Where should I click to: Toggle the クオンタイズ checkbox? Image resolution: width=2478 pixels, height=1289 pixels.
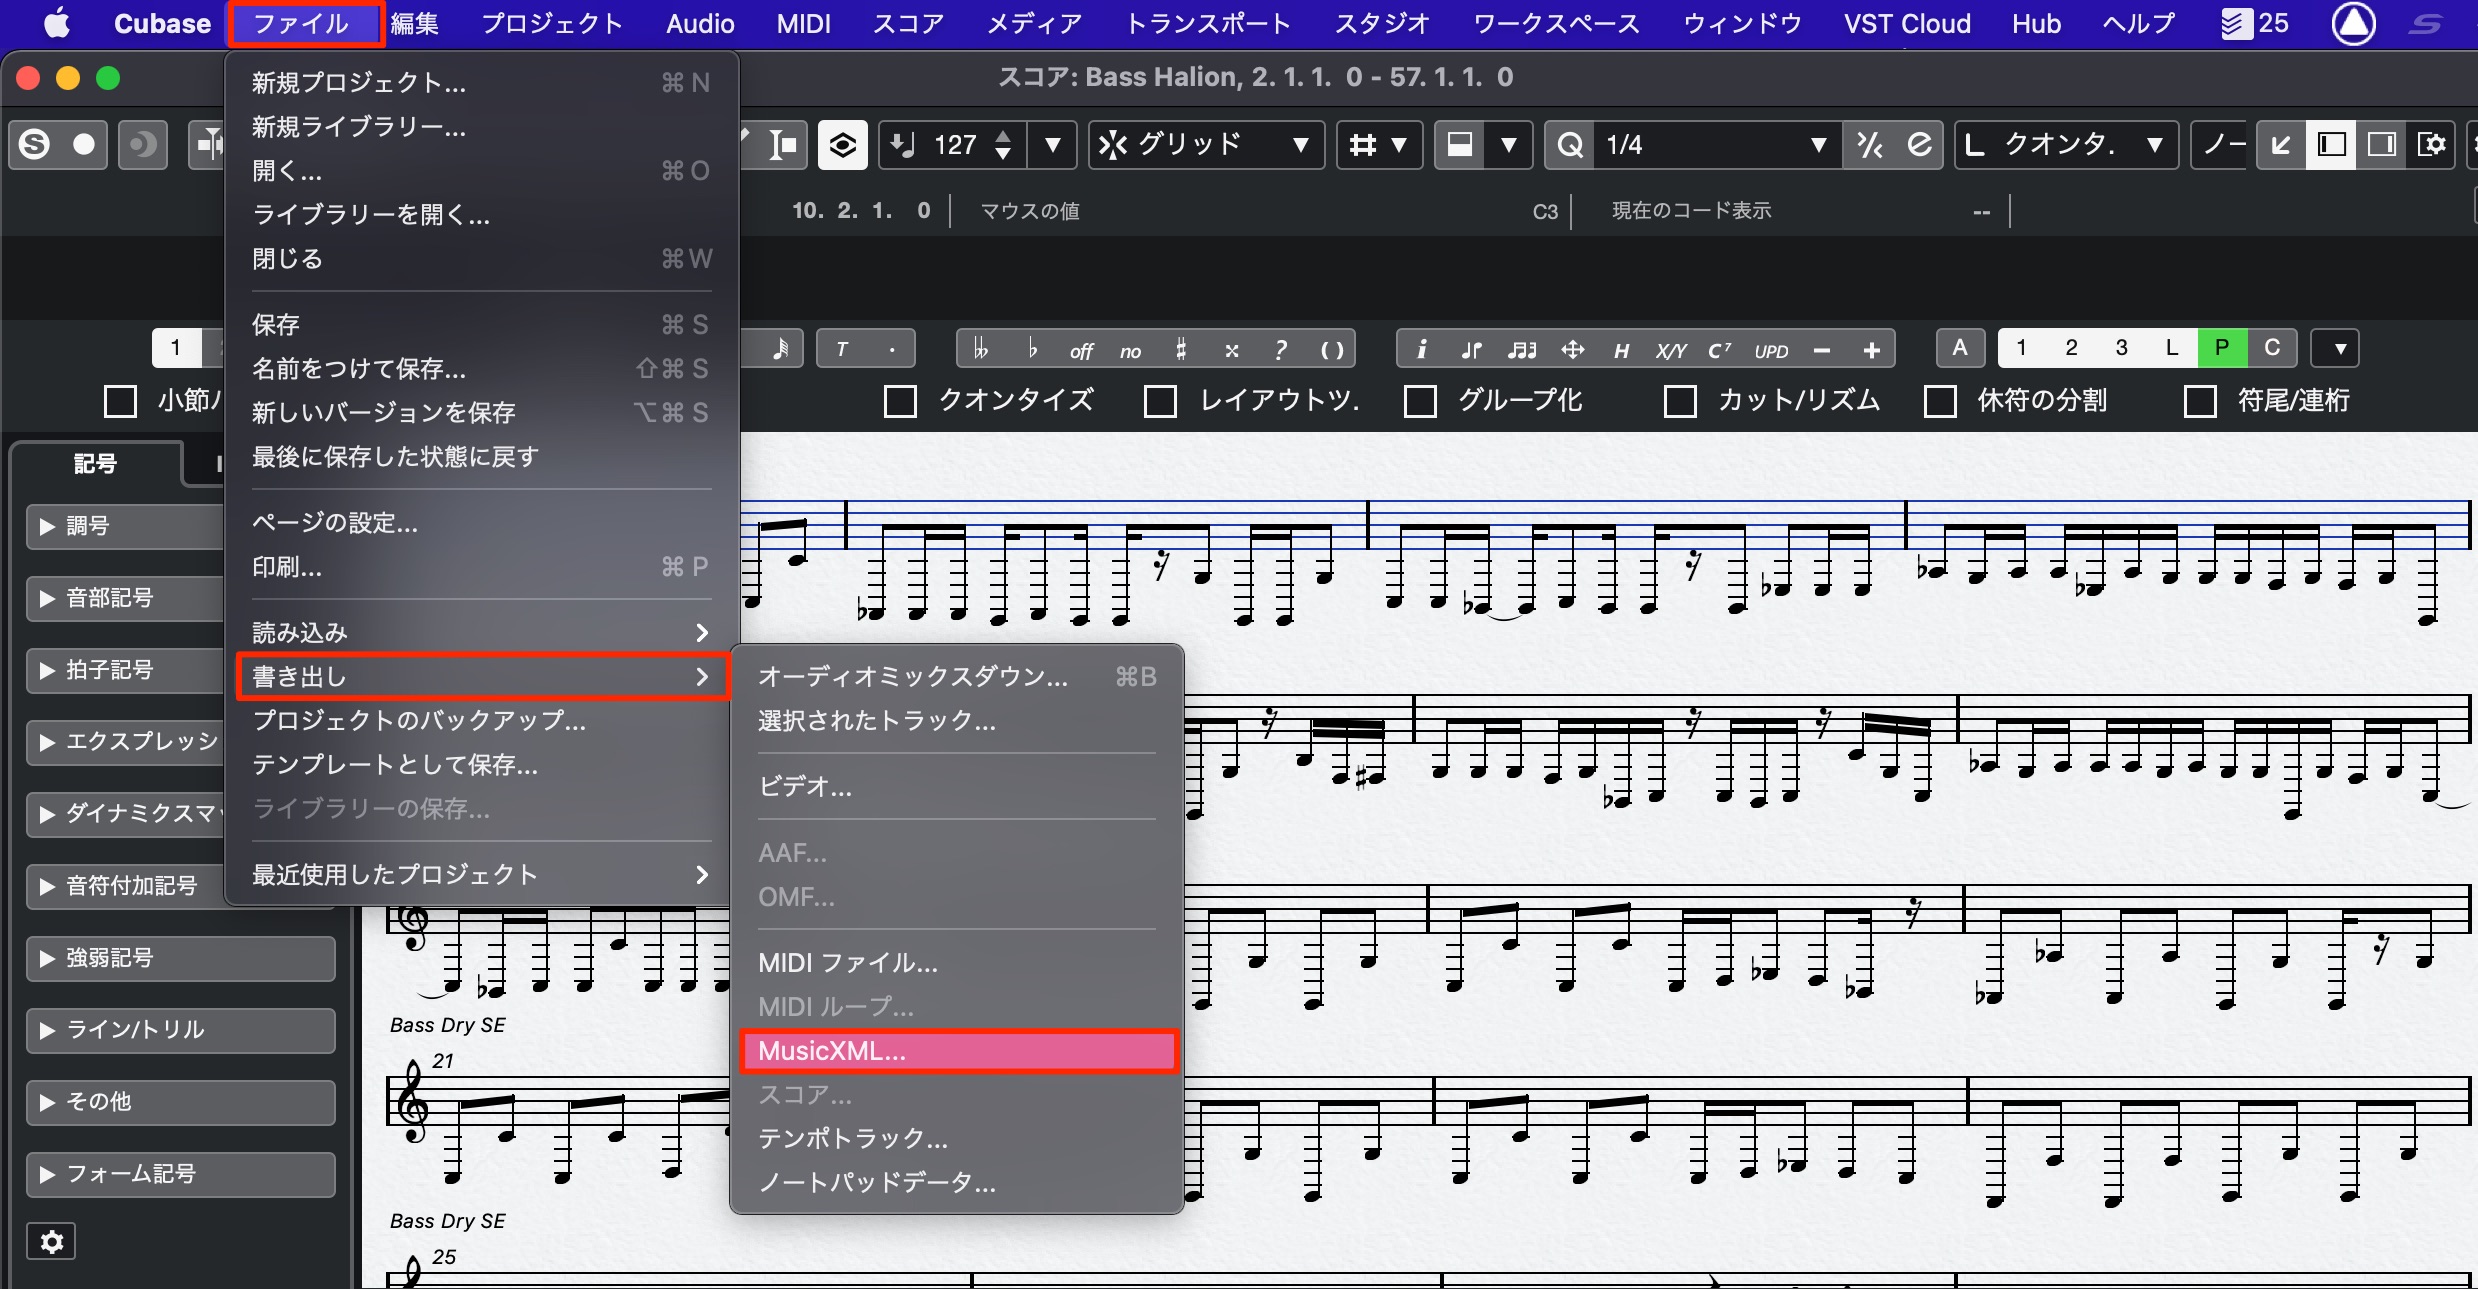pos(900,402)
